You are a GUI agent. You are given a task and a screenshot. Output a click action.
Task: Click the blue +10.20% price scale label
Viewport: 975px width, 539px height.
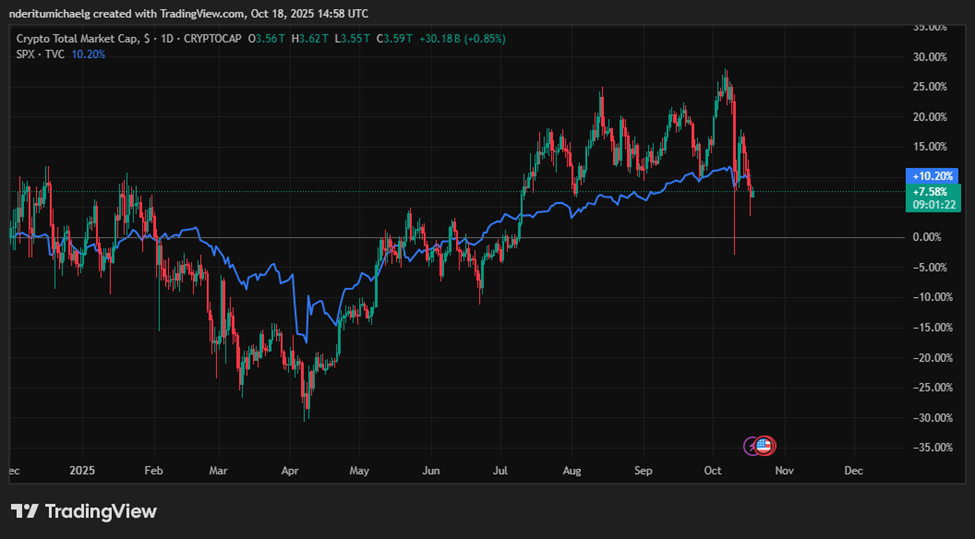tap(932, 176)
